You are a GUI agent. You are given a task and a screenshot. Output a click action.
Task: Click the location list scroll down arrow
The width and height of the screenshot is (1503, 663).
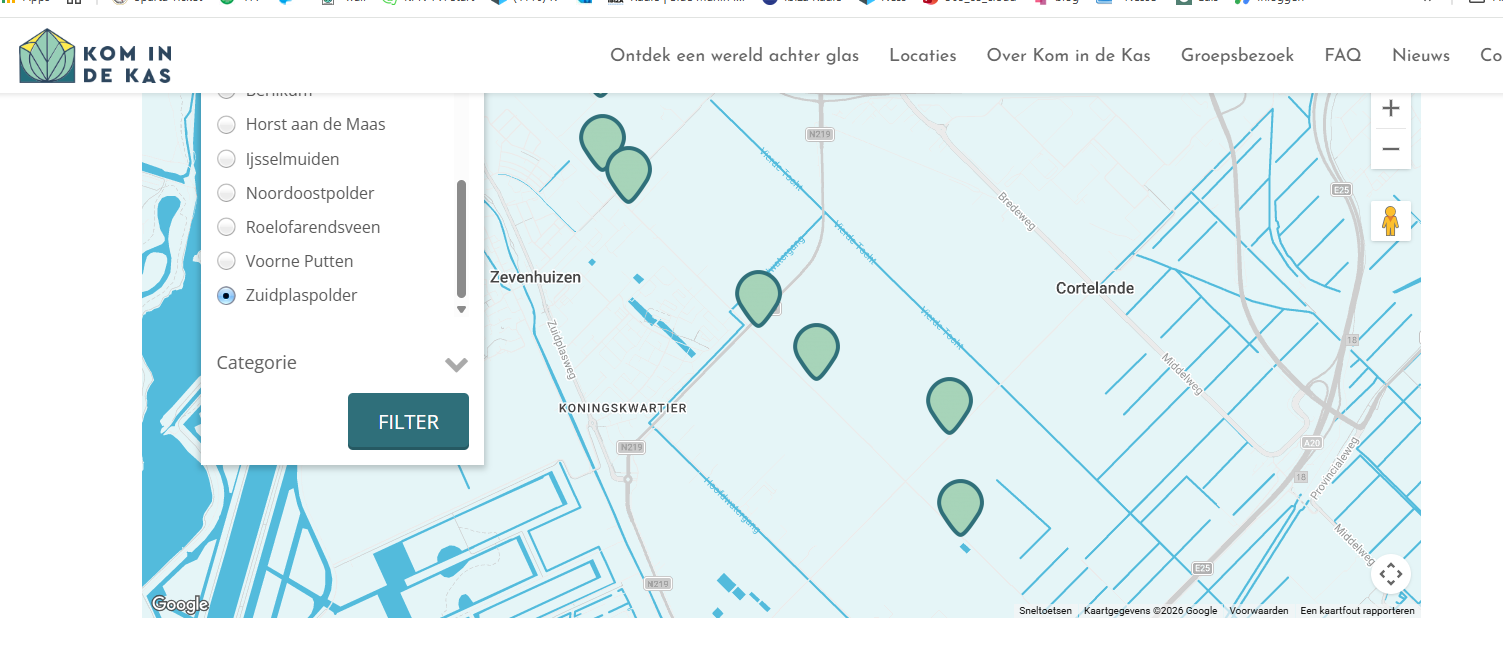click(461, 310)
